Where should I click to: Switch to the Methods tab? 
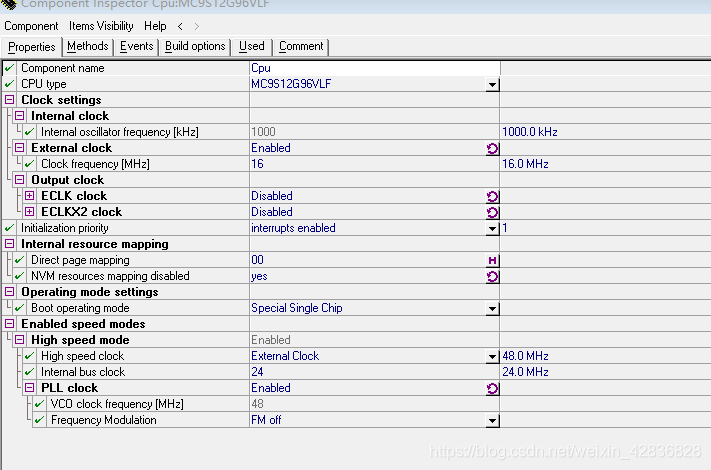click(88, 46)
